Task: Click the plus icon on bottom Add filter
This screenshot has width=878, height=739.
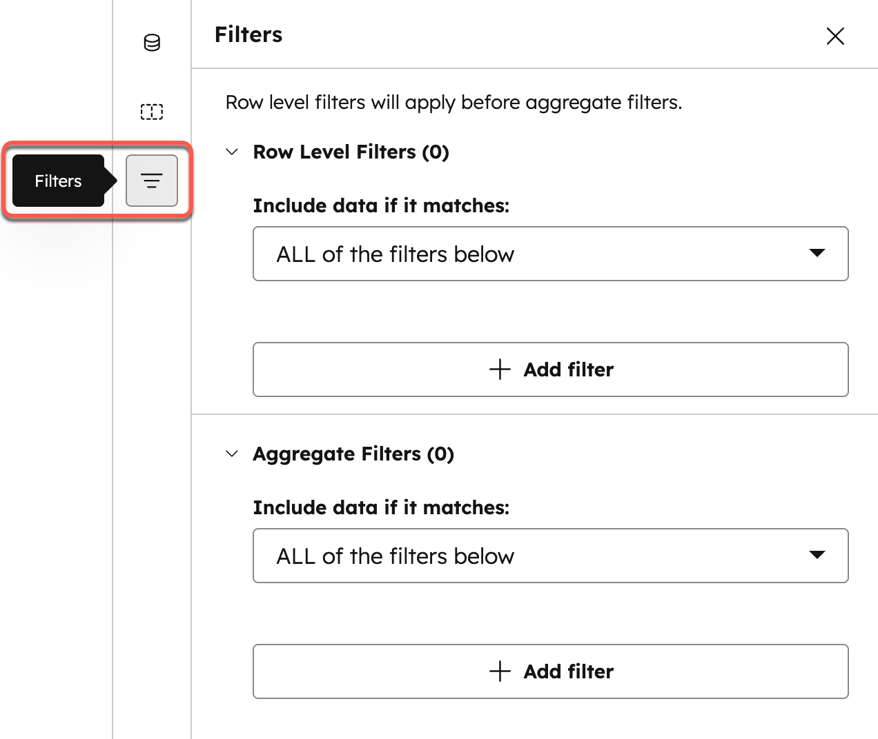Action: click(498, 671)
